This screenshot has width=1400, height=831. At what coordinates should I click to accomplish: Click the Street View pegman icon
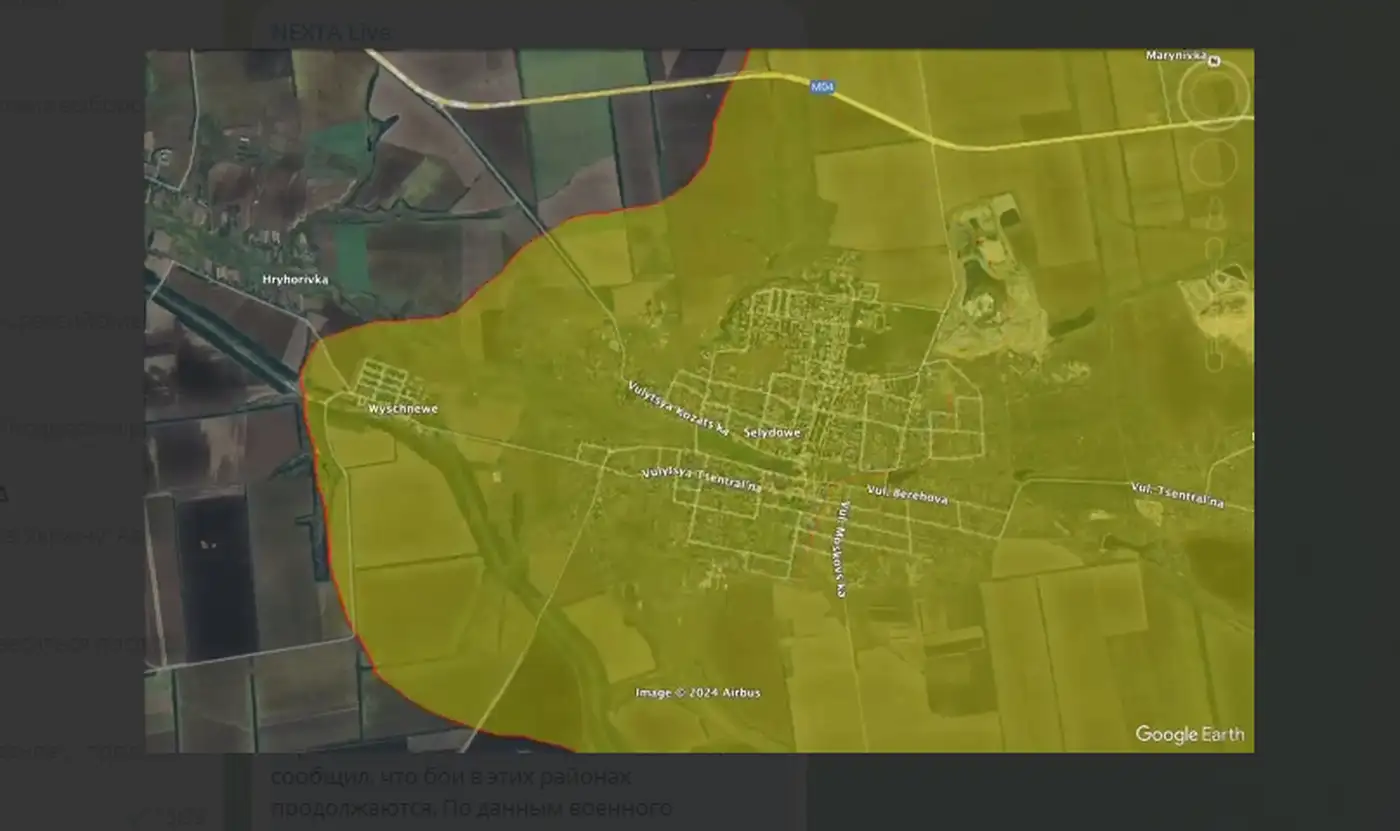[1213, 209]
